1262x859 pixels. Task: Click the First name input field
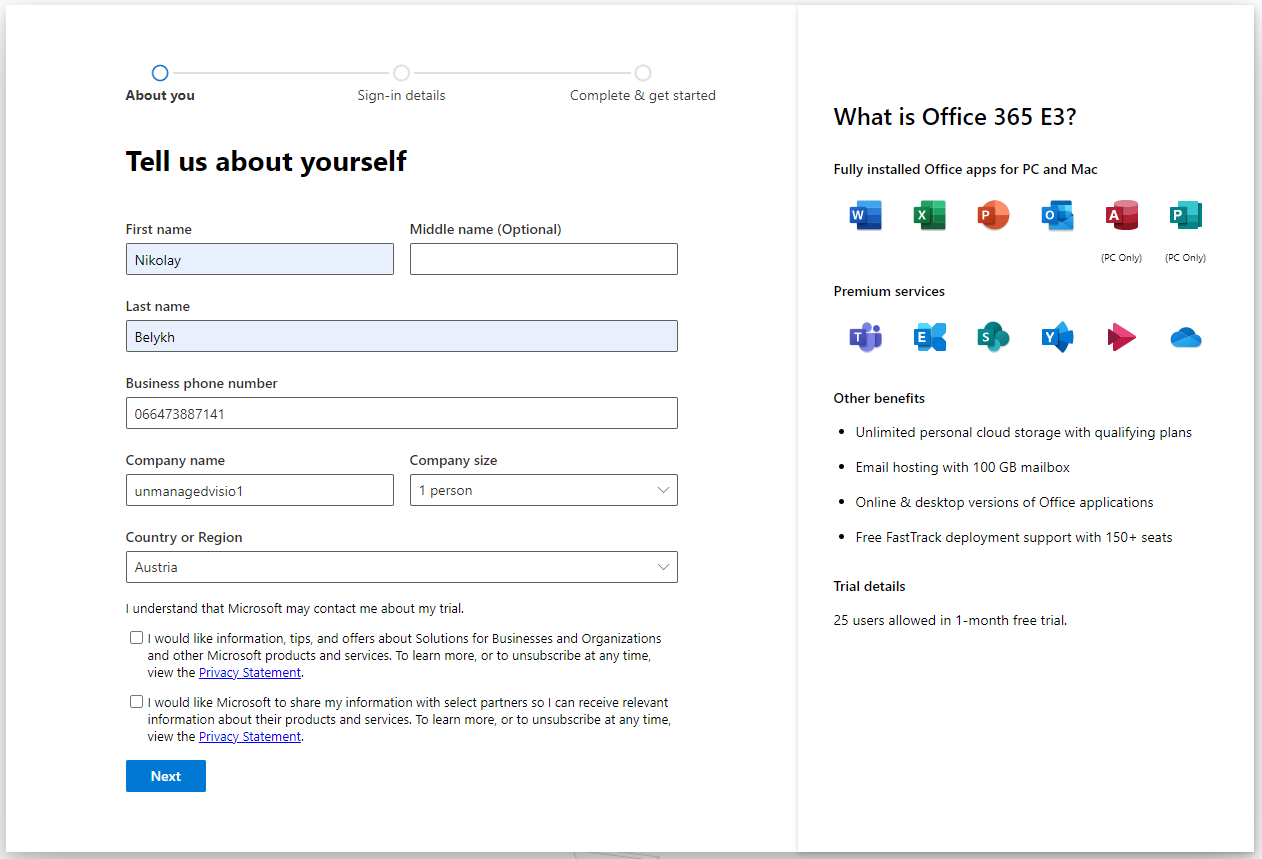point(259,259)
